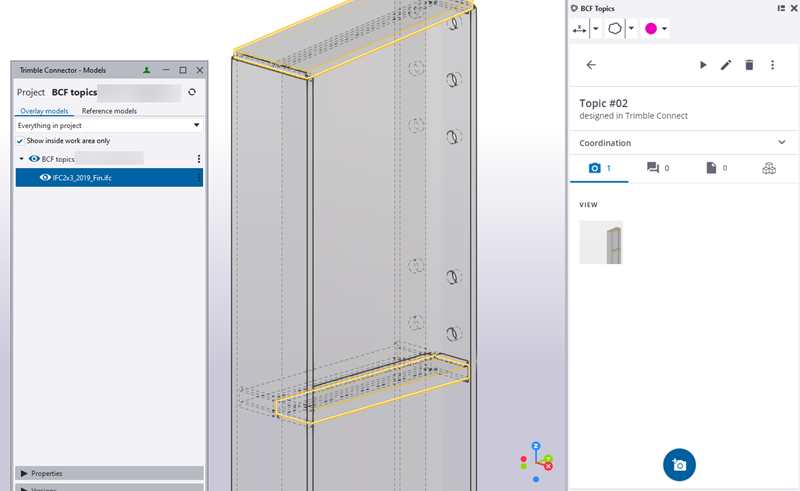Open the 'Everything in project' dropdown
This screenshot has height=491, width=800.
click(x=109, y=125)
